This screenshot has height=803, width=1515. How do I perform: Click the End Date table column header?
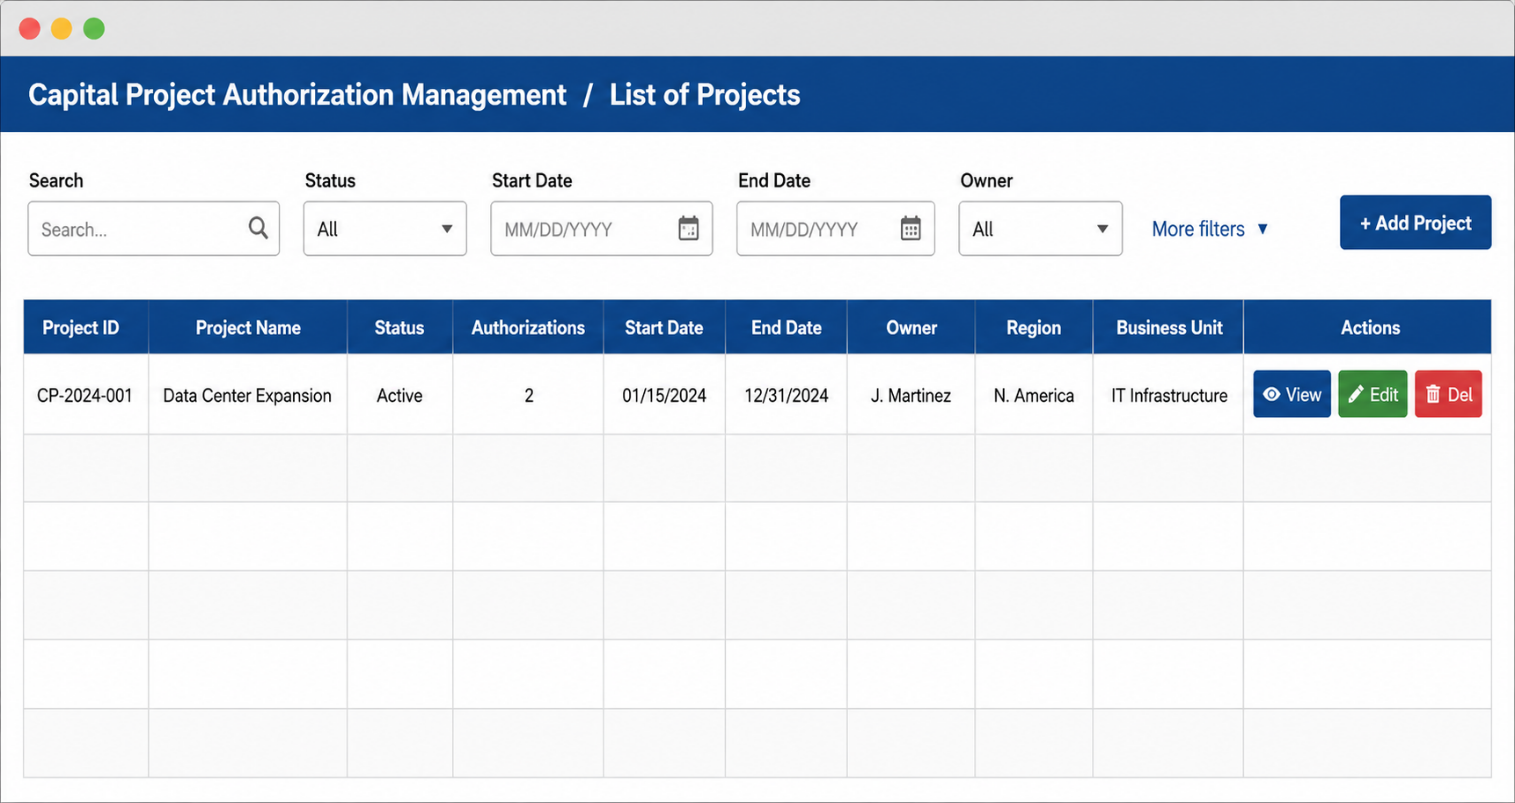tap(786, 327)
